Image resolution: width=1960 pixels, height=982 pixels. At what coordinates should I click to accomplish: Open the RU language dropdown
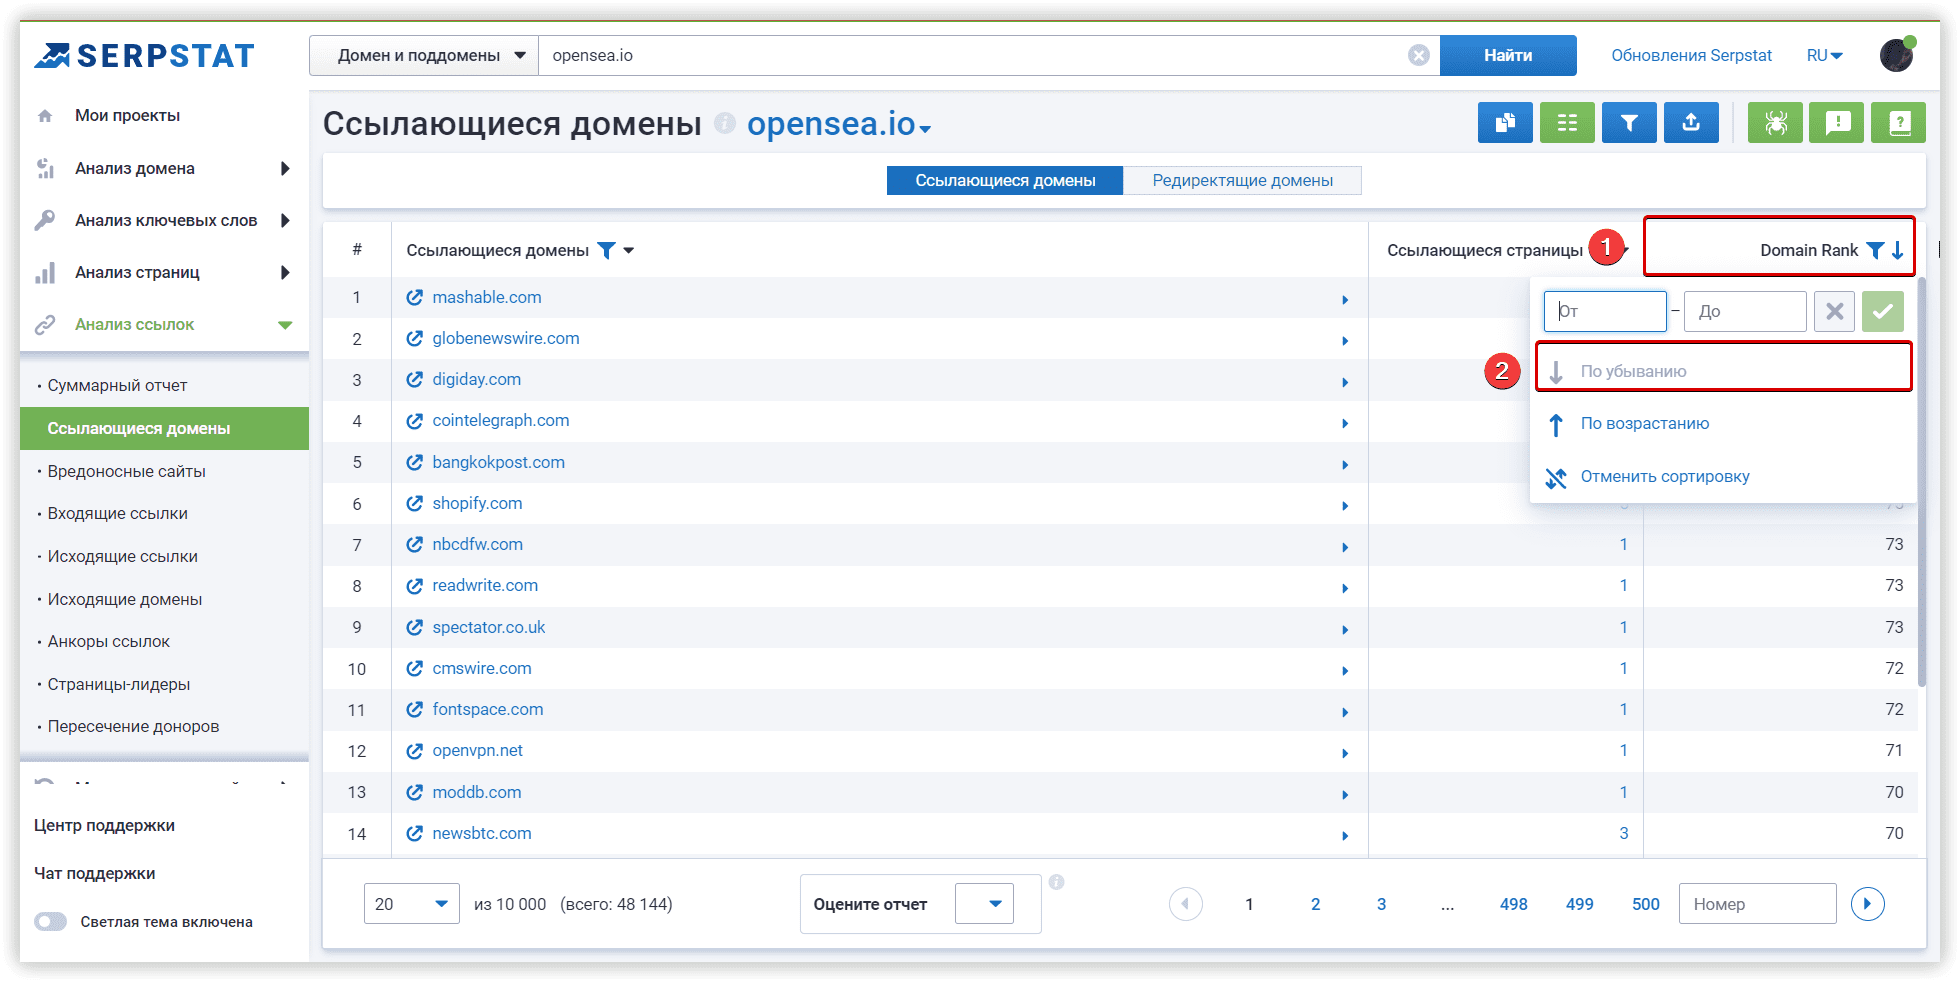pyautogui.click(x=1825, y=55)
